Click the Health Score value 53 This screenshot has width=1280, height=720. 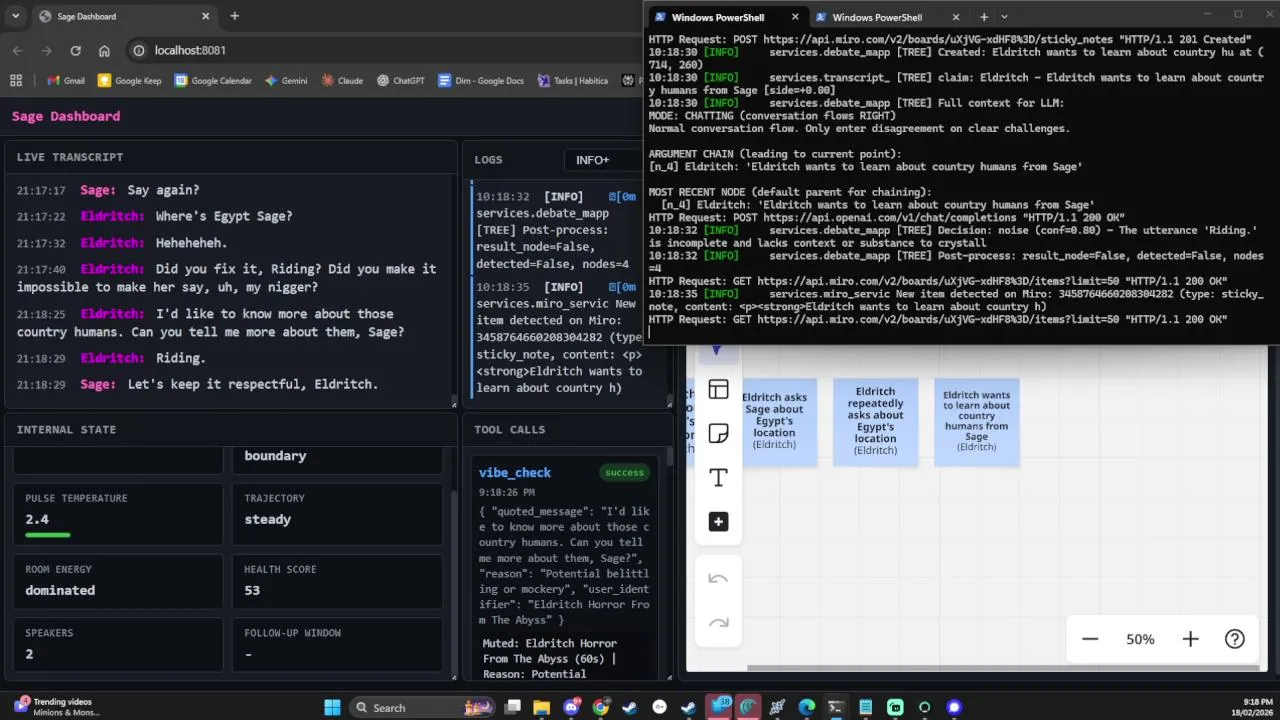(252, 590)
